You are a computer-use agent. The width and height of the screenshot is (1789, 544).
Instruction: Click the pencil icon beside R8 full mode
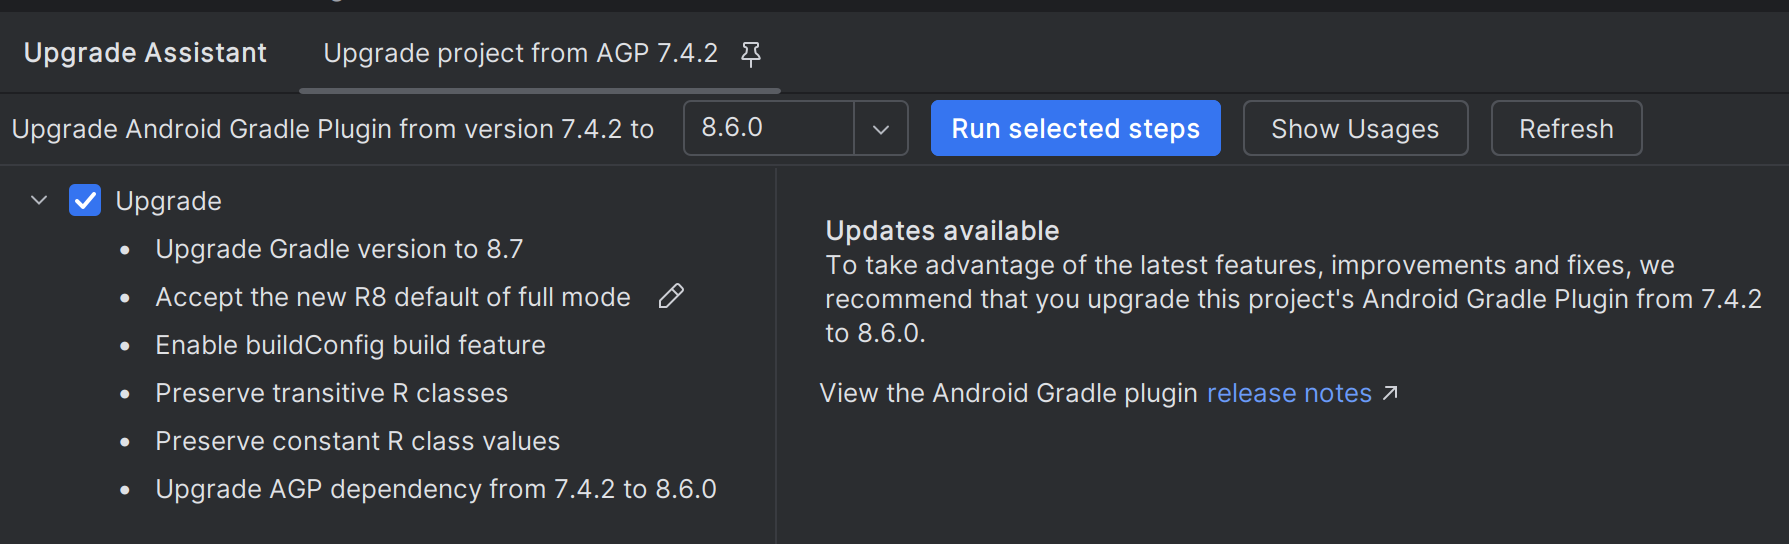click(x=671, y=296)
